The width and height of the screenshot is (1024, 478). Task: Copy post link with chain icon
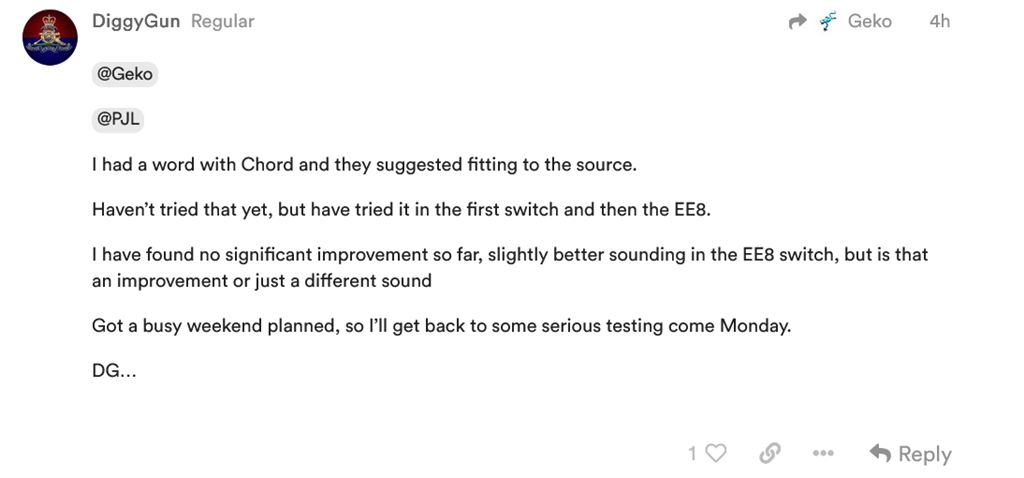click(770, 453)
